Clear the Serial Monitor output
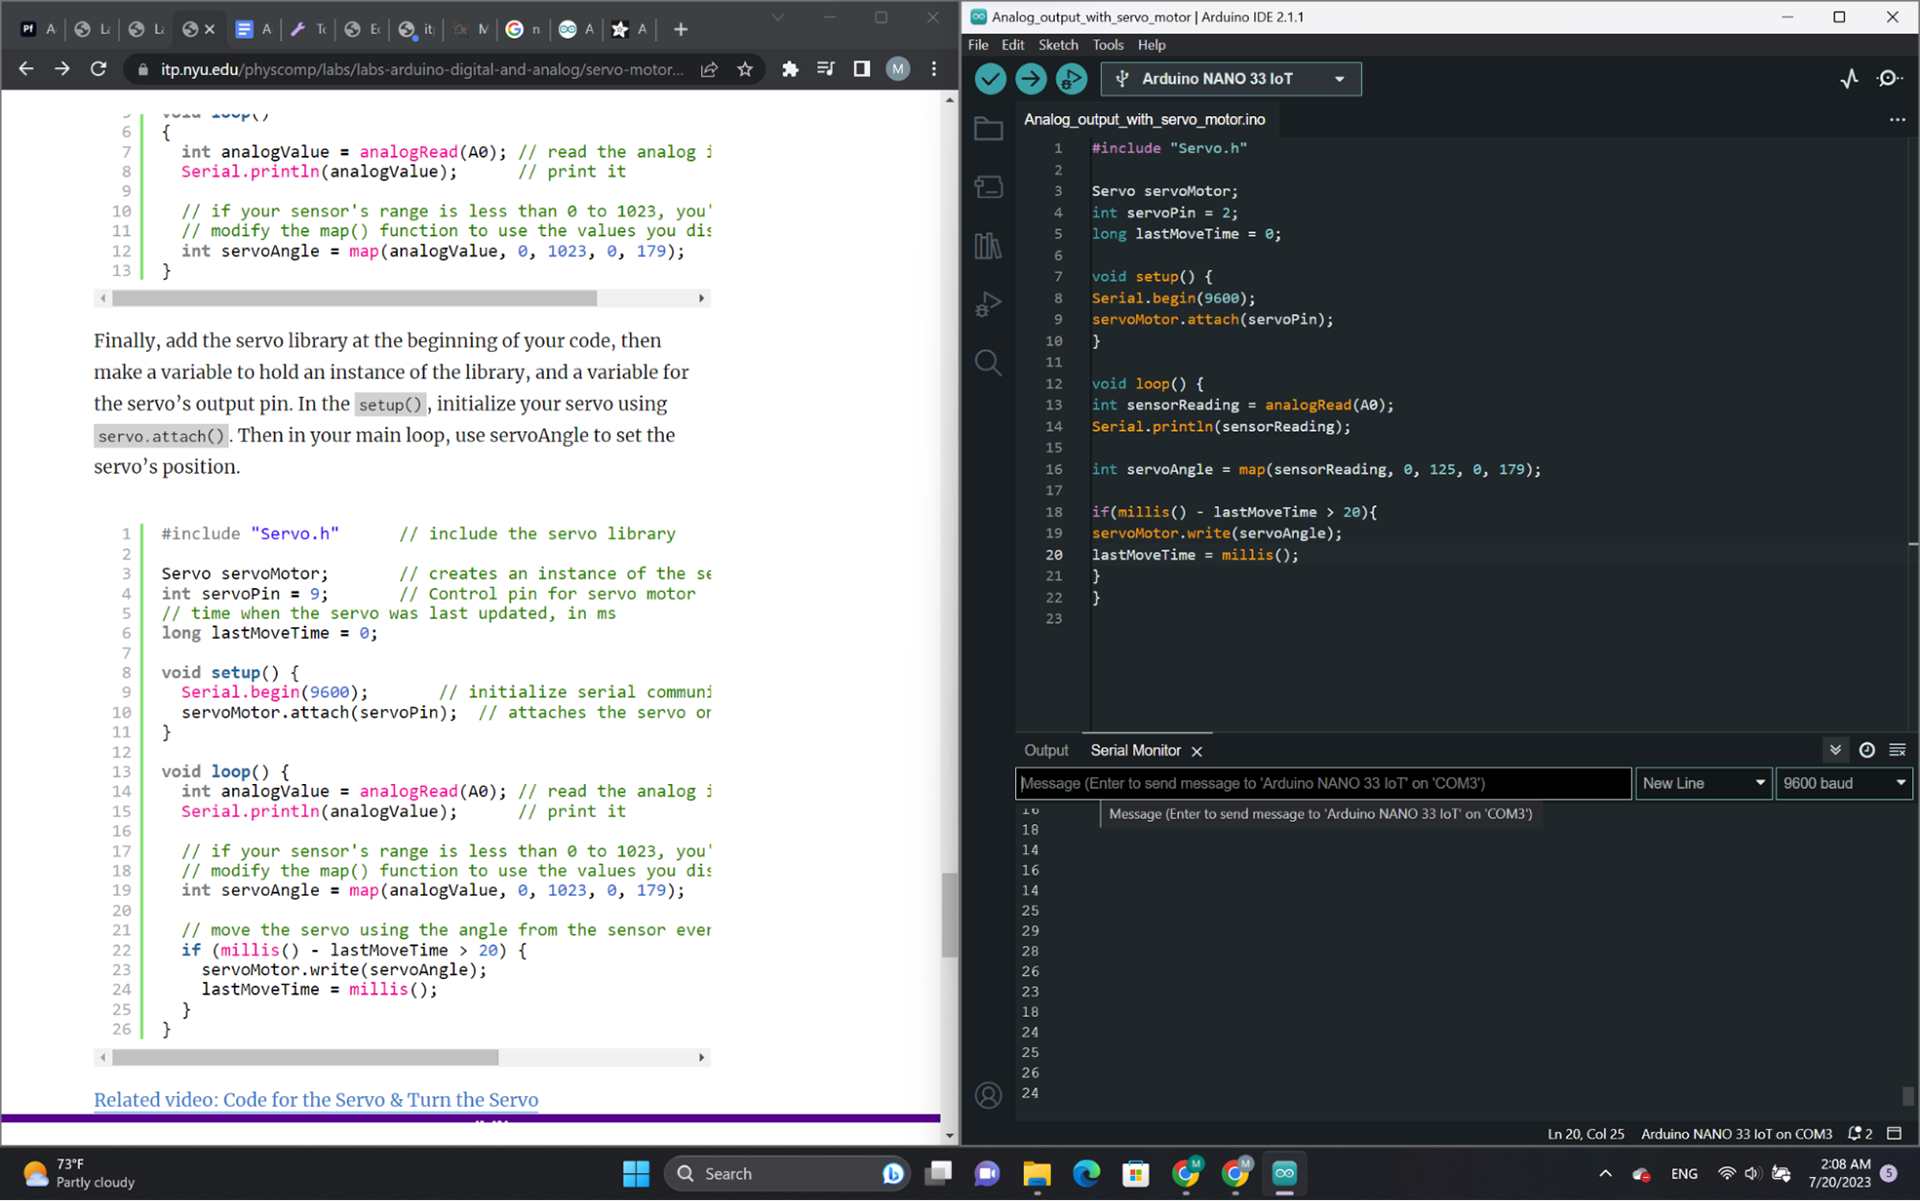Screen dimensions: 1920x1201 [x=1897, y=750]
